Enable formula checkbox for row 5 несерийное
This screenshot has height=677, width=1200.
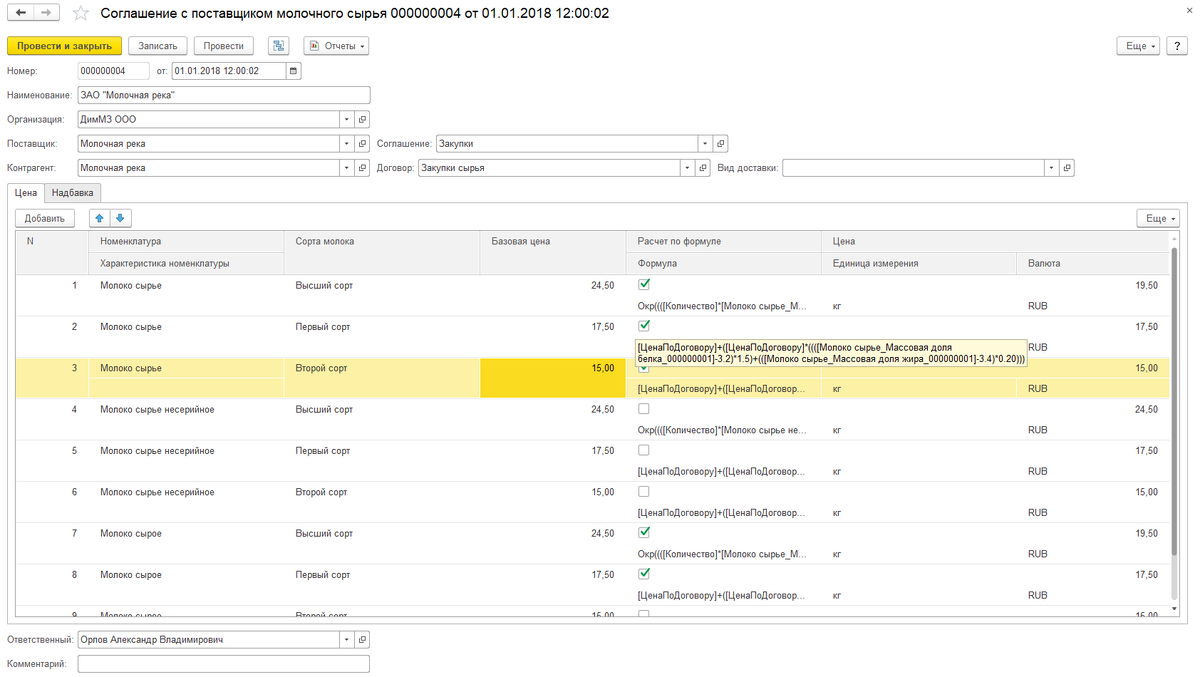tap(644, 450)
